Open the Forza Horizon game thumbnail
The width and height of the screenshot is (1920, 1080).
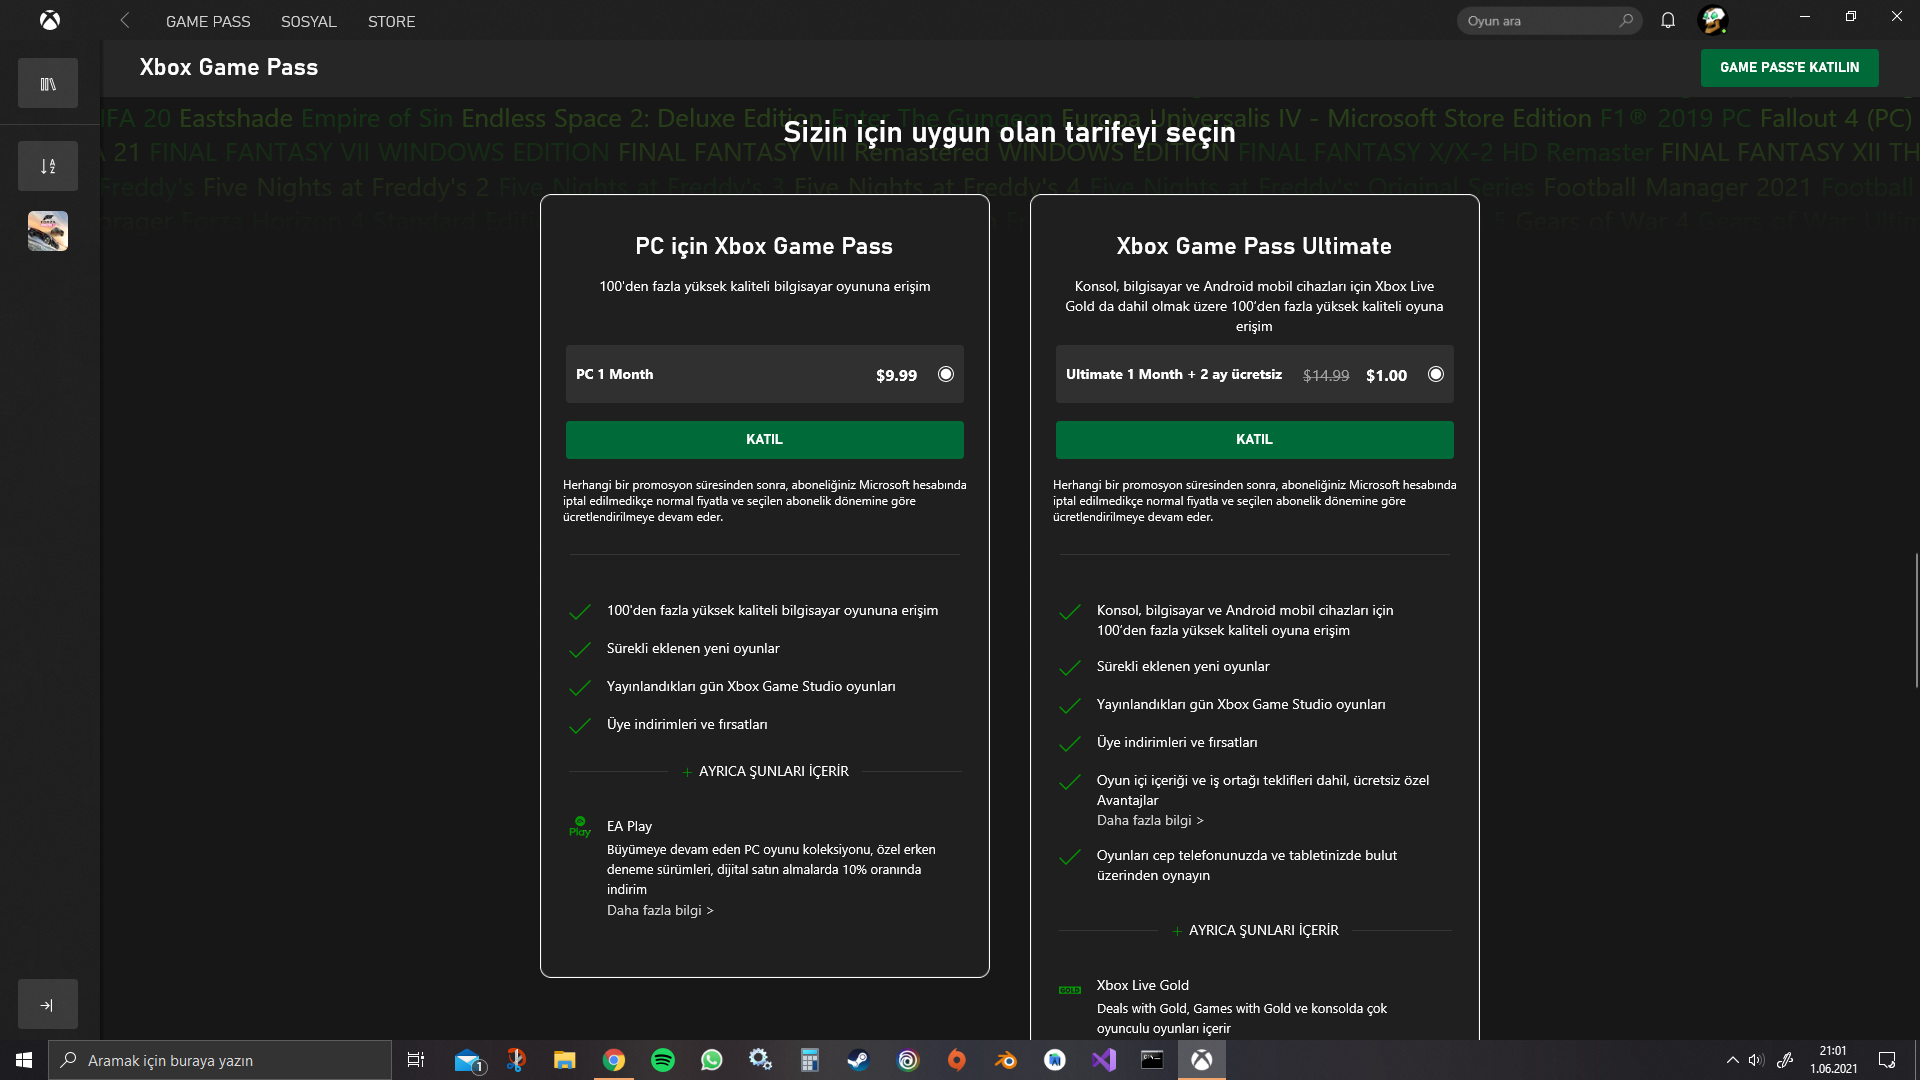[x=48, y=231]
